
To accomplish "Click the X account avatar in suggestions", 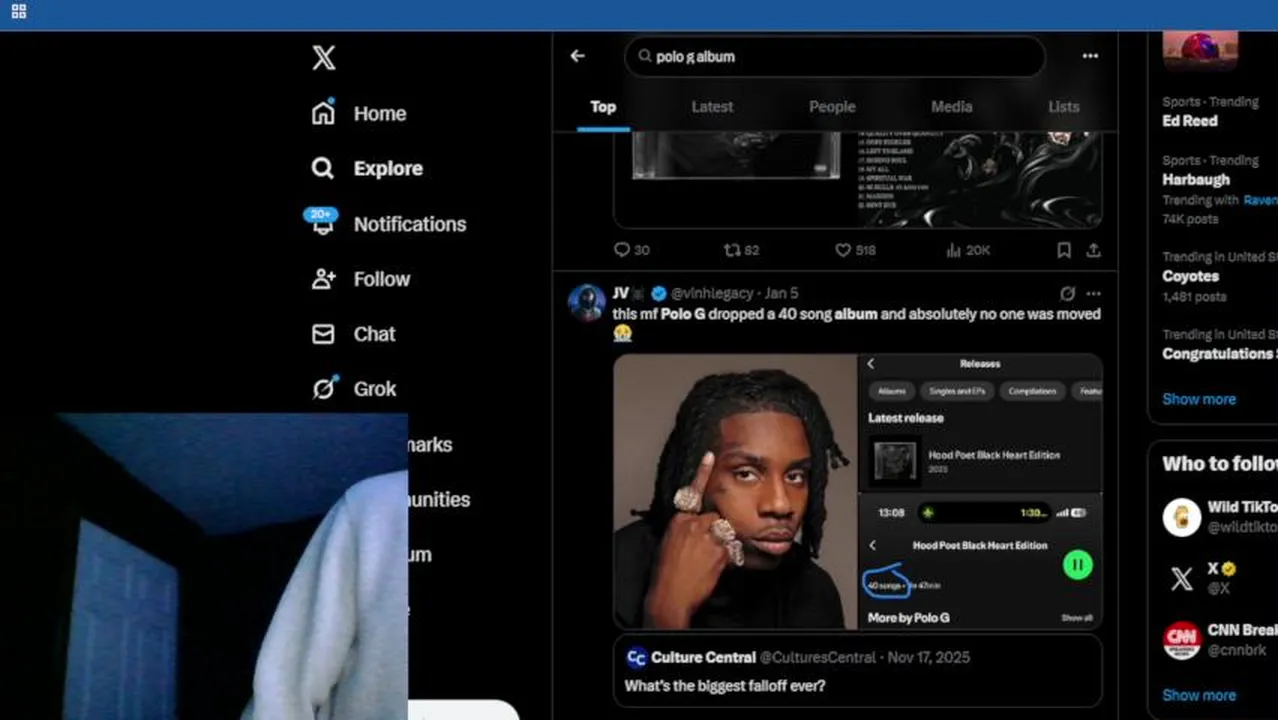I will (x=1181, y=578).
